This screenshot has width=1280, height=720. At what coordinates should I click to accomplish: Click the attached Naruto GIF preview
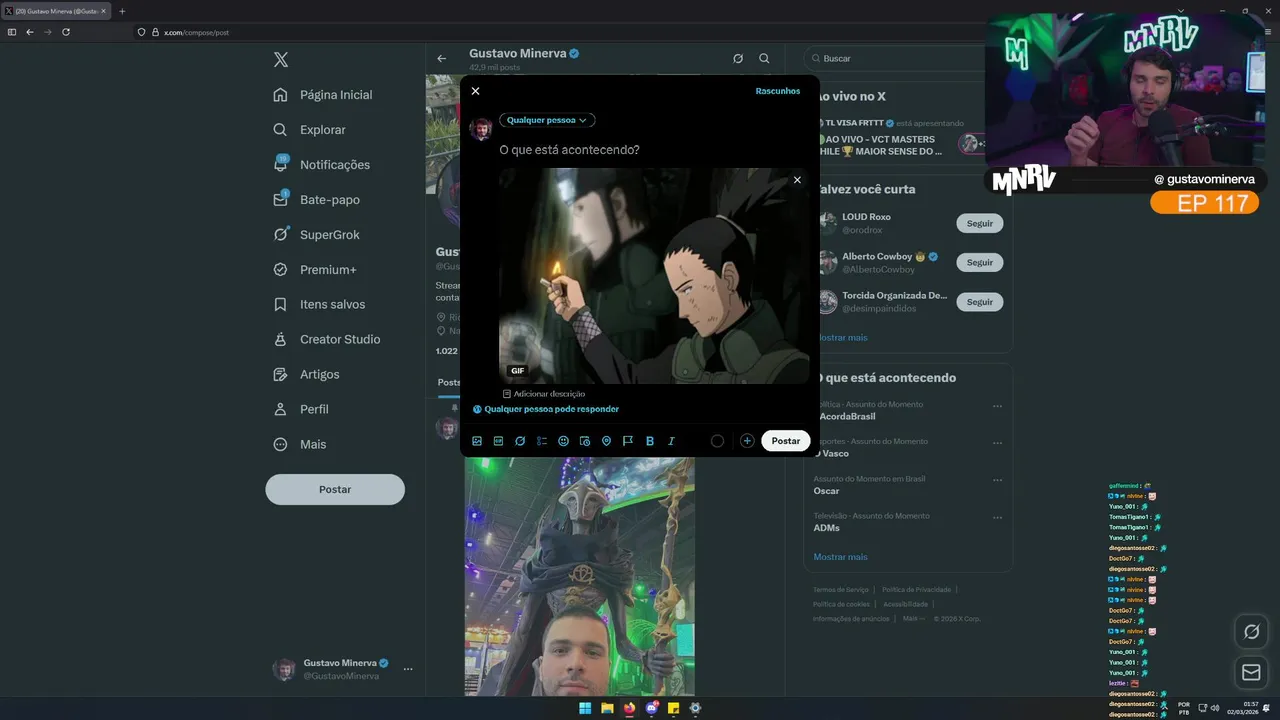tap(654, 276)
